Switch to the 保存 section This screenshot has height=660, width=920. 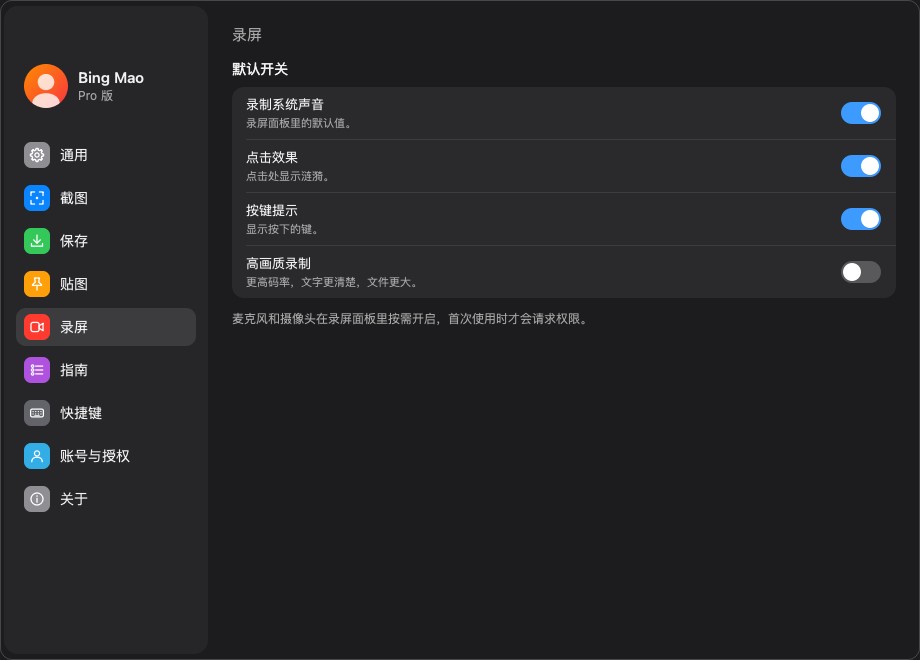click(x=74, y=241)
